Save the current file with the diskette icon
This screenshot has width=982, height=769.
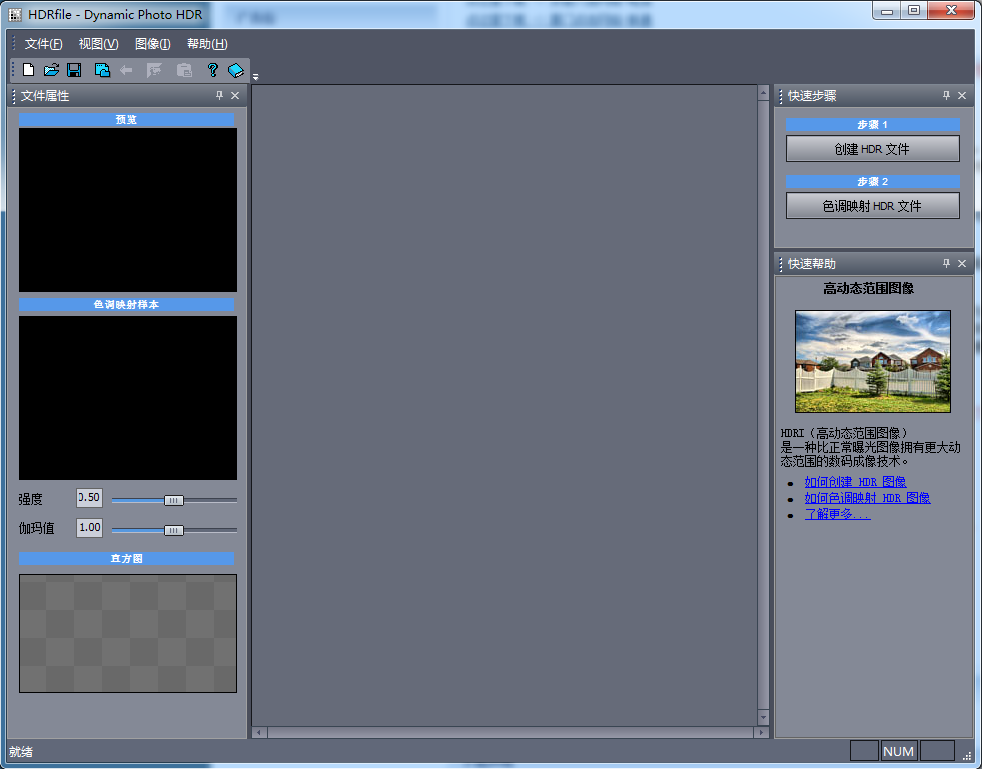pyautogui.click(x=74, y=69)
